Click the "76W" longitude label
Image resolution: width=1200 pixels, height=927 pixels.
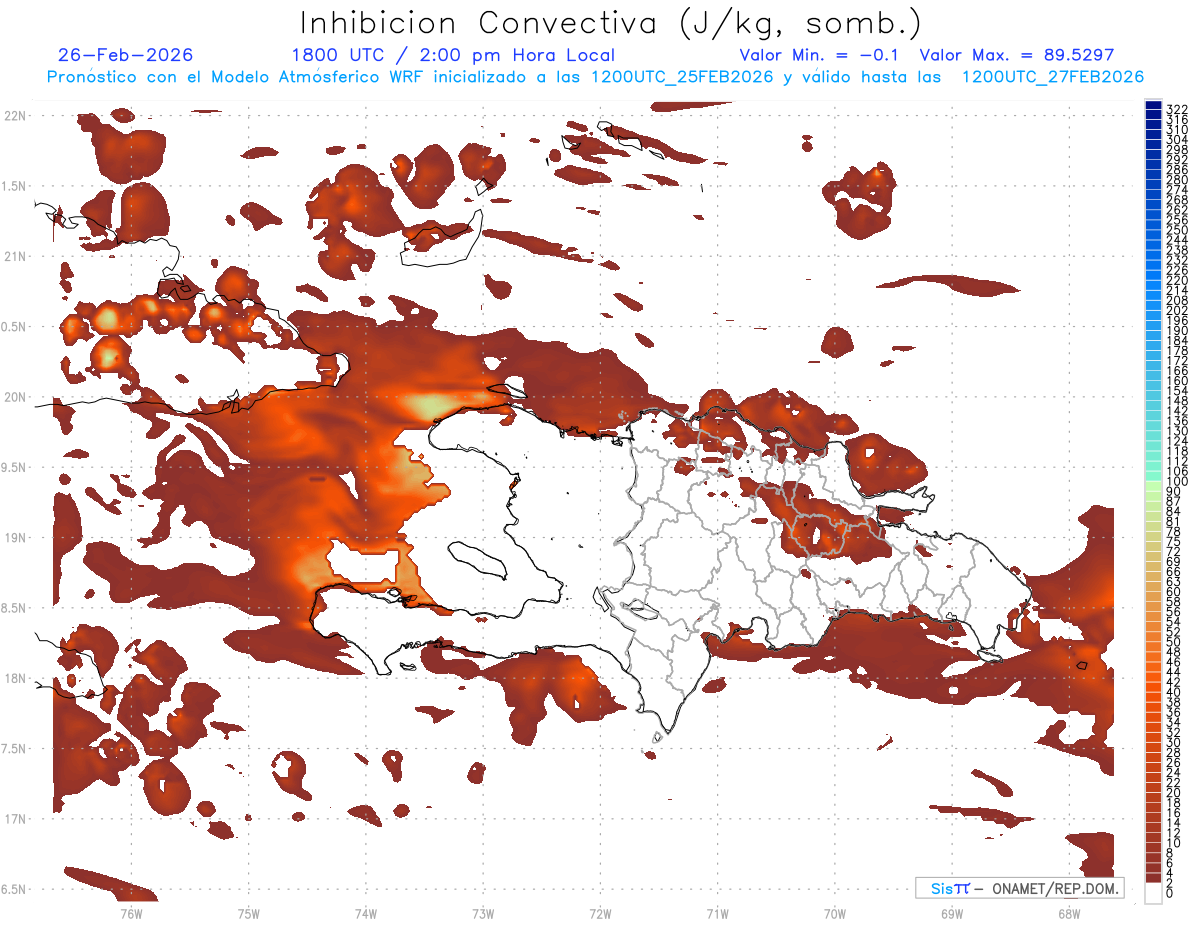131,912
